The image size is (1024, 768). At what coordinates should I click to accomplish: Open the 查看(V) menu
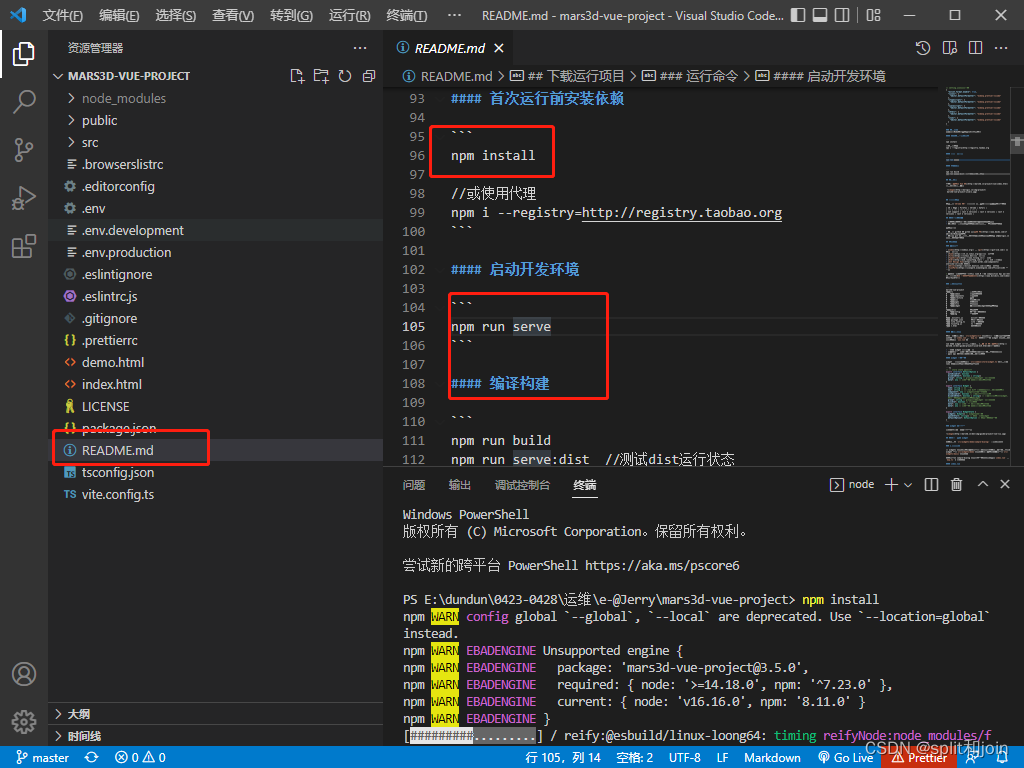[232, 15]
